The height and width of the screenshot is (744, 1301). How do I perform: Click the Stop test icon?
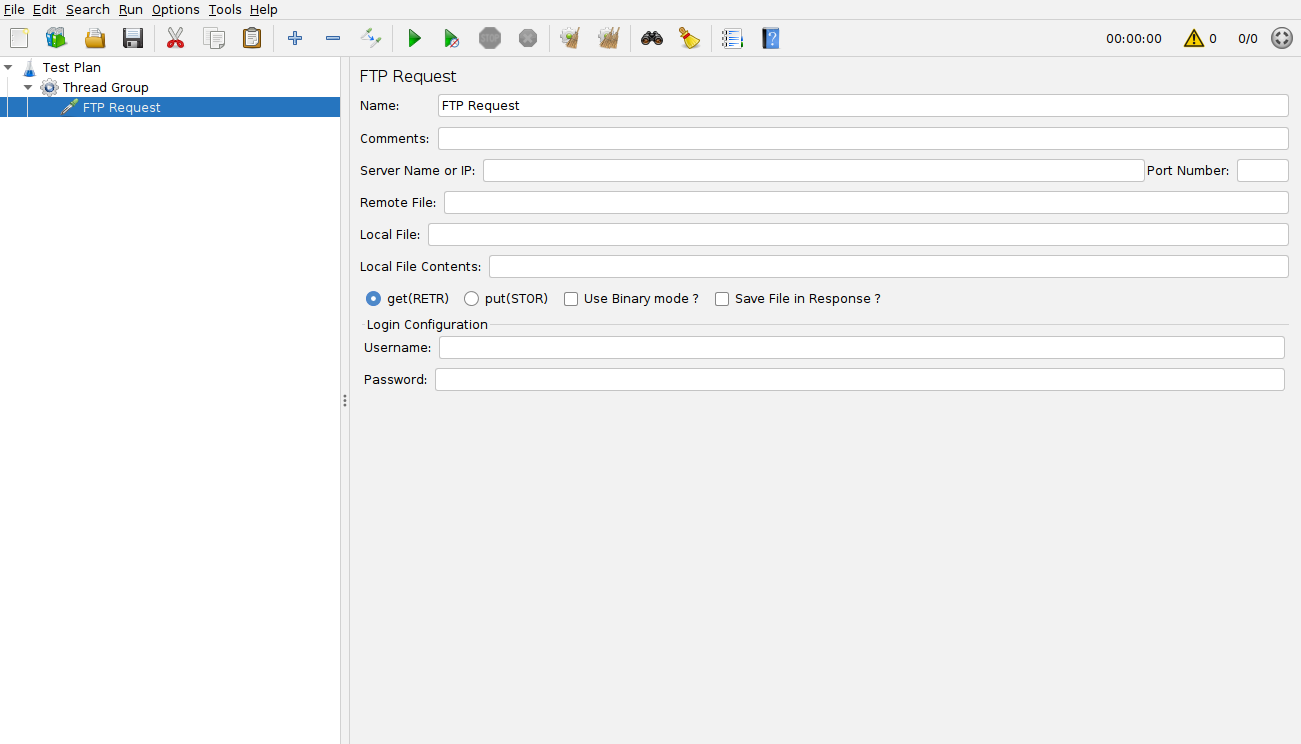coord(490,38)
